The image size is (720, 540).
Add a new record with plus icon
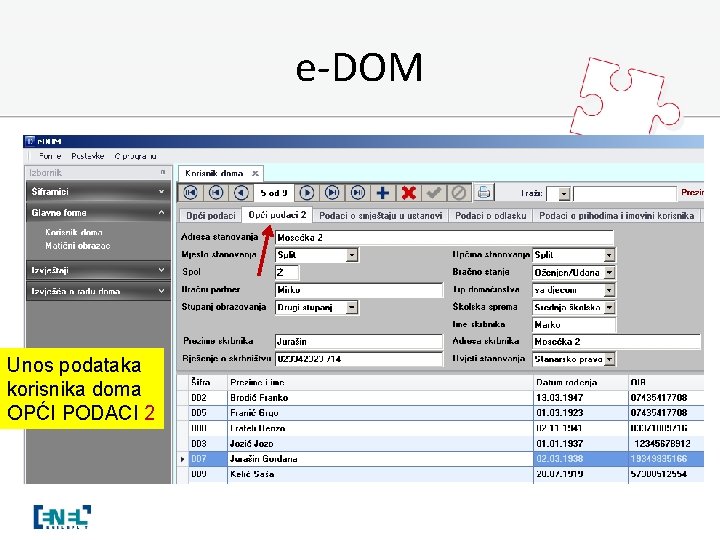(382, 192)
